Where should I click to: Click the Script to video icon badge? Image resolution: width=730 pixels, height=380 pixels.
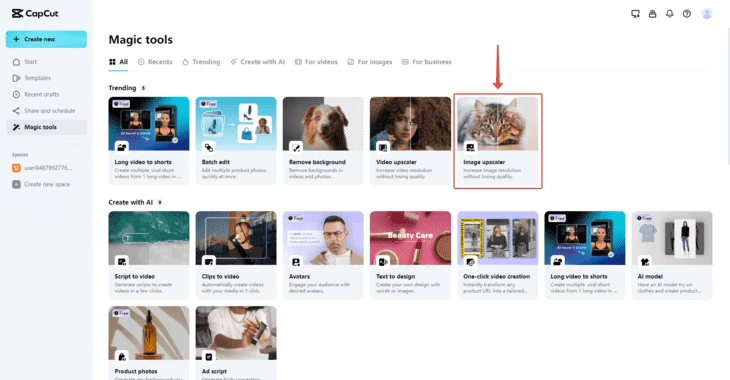[x=122, y=262]
